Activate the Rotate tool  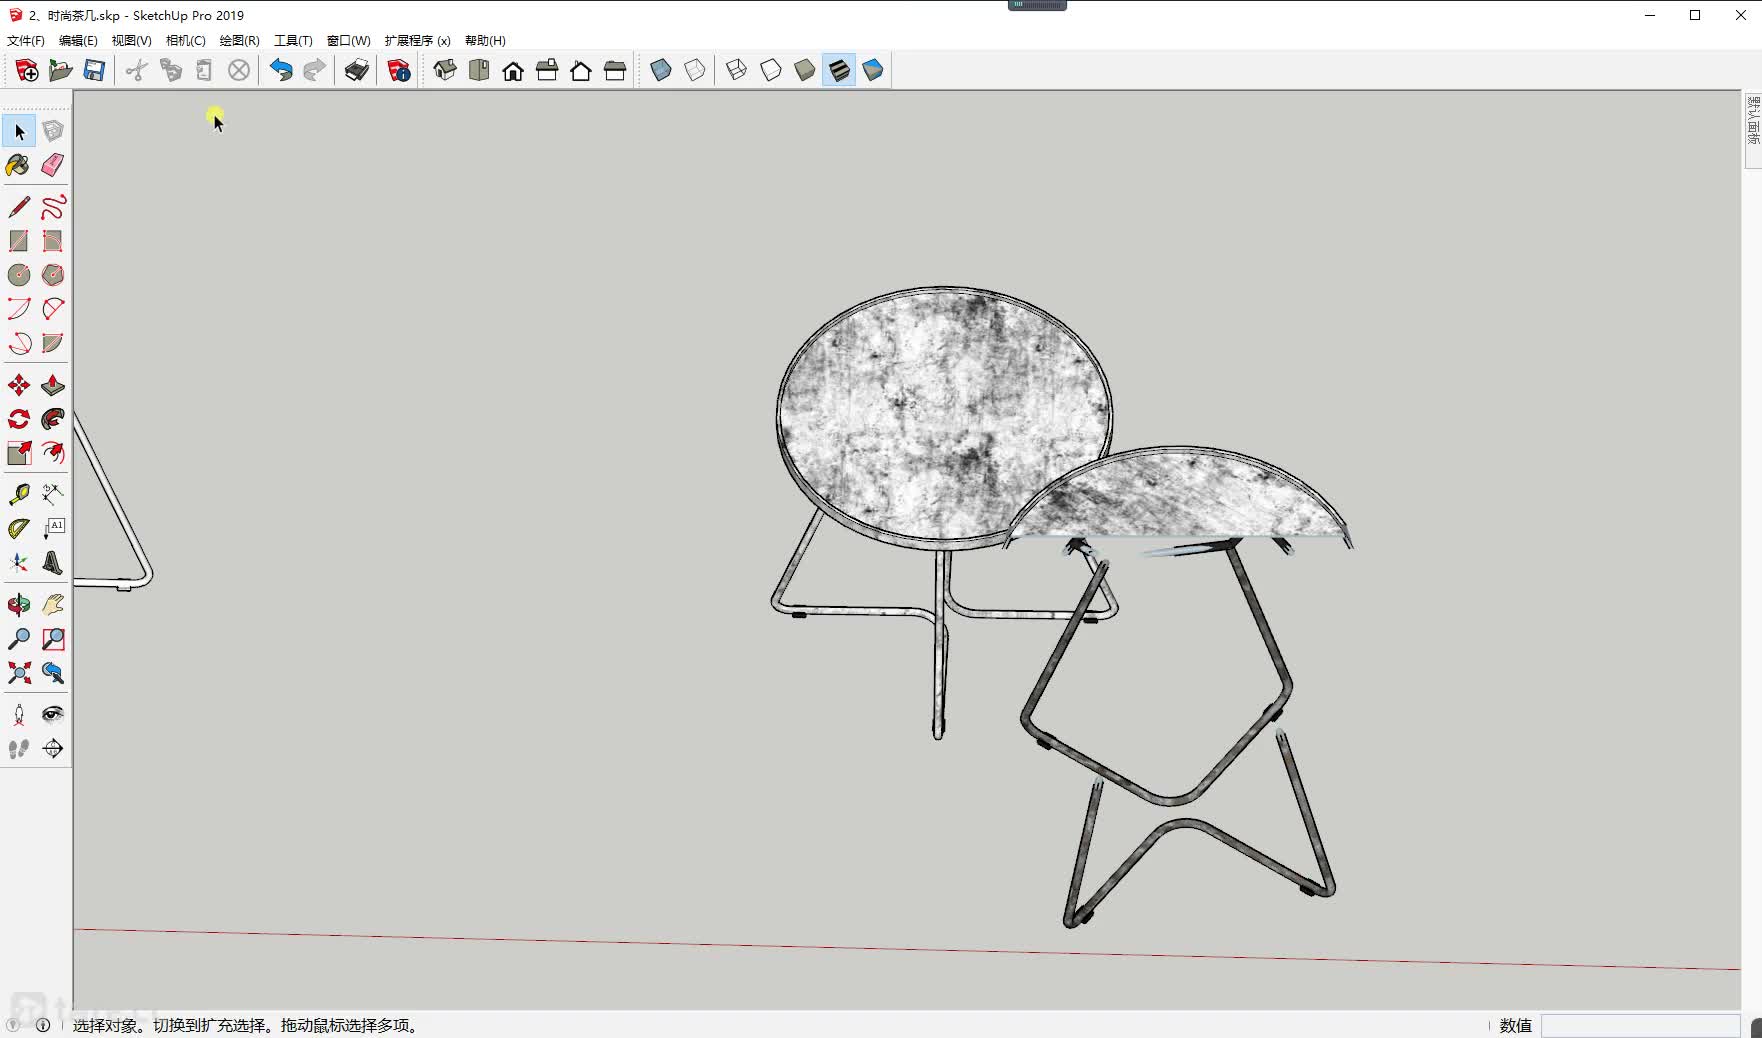19,419
